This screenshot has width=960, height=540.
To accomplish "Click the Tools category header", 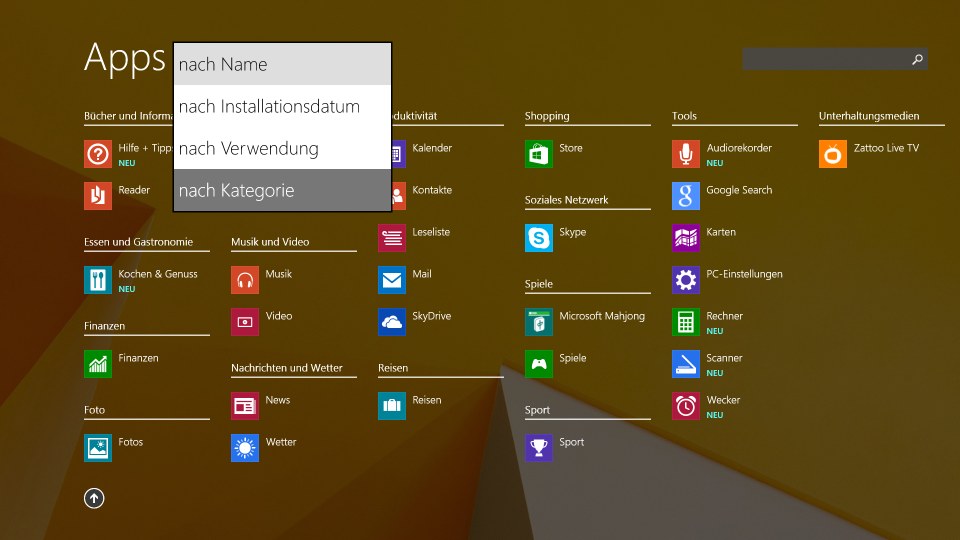I will click(684, 116).
